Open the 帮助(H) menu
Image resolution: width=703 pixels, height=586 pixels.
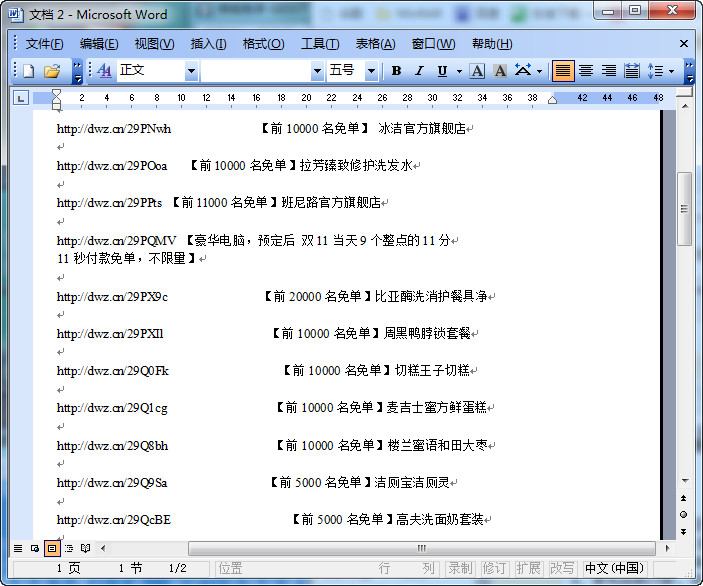tap(492, 44)
